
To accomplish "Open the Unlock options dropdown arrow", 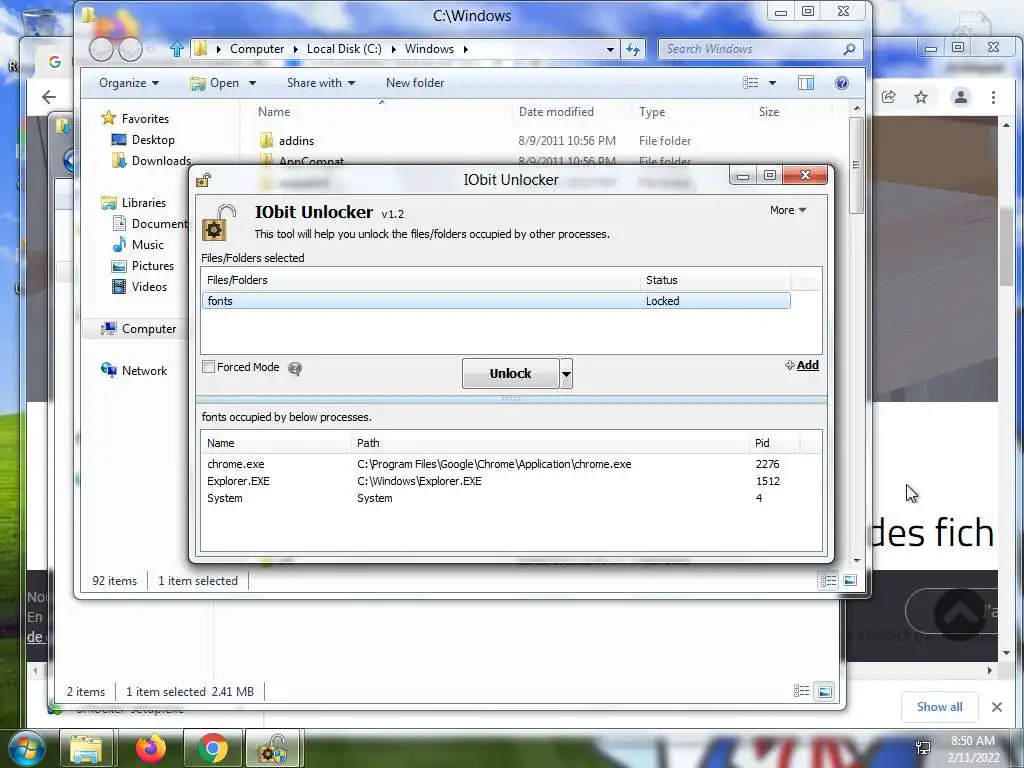I will pyautogui.click(x=566, y=374).
